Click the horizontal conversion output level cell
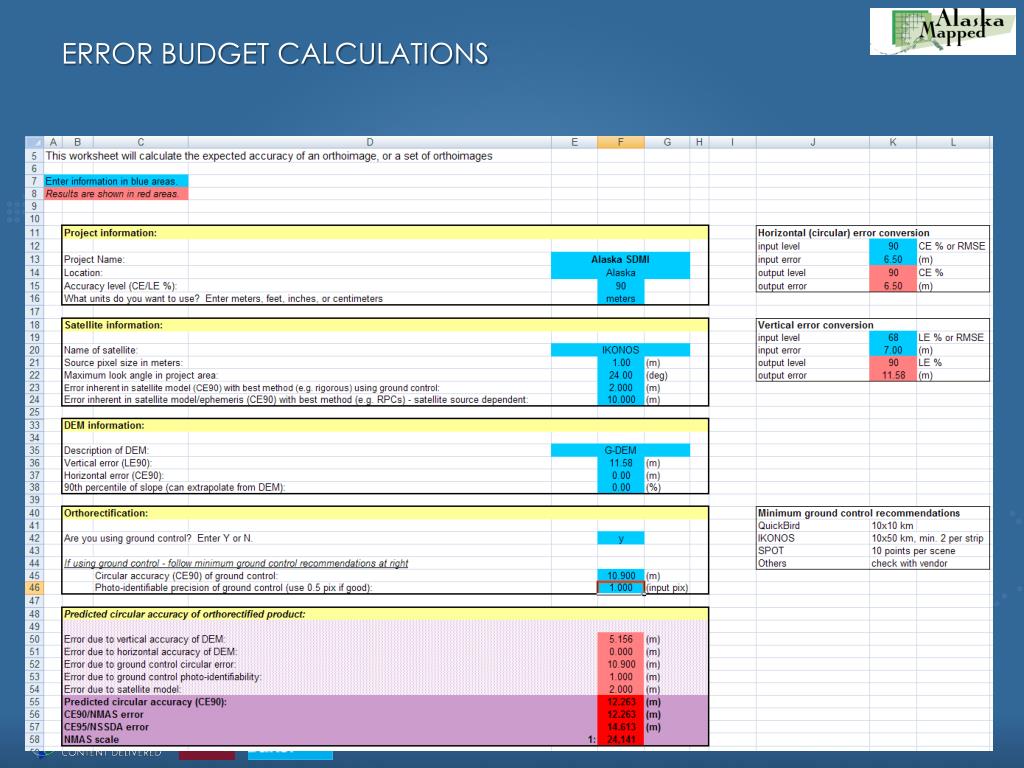 pos(893,272)
